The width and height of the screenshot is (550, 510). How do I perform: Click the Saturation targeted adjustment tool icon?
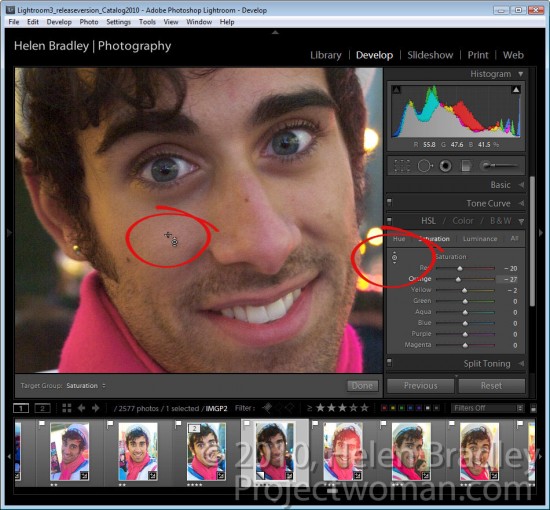(395, 258)
